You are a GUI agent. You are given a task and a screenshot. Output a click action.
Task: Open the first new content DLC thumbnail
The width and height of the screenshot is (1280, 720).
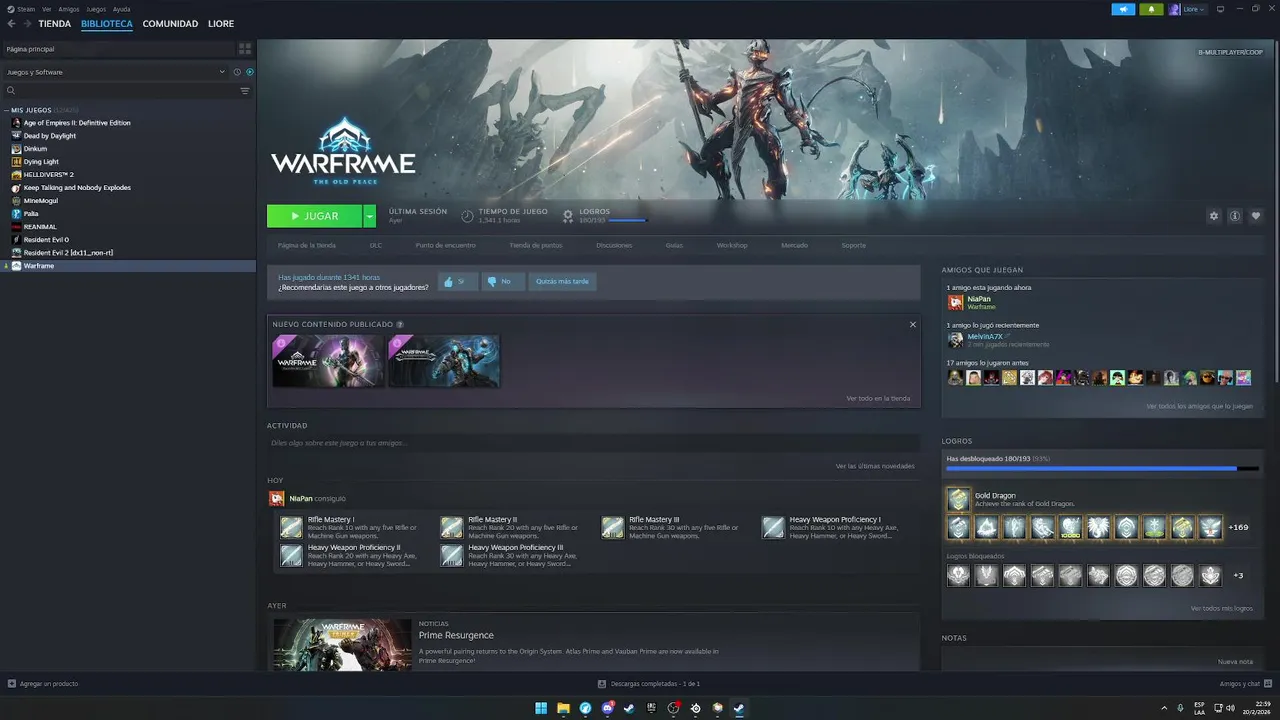click(x=328, y=361)
